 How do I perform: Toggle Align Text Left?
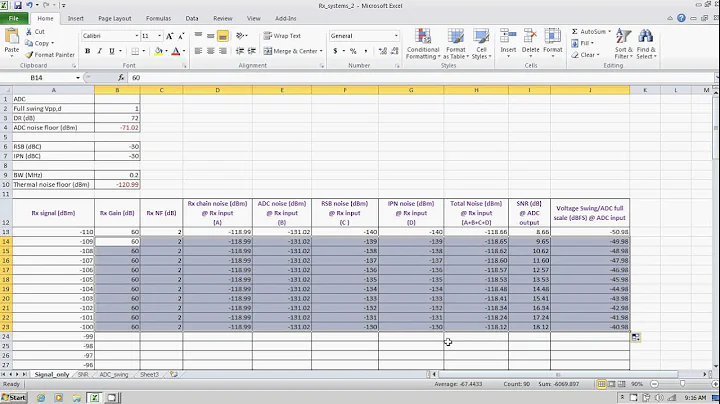[x=198, y=51]
